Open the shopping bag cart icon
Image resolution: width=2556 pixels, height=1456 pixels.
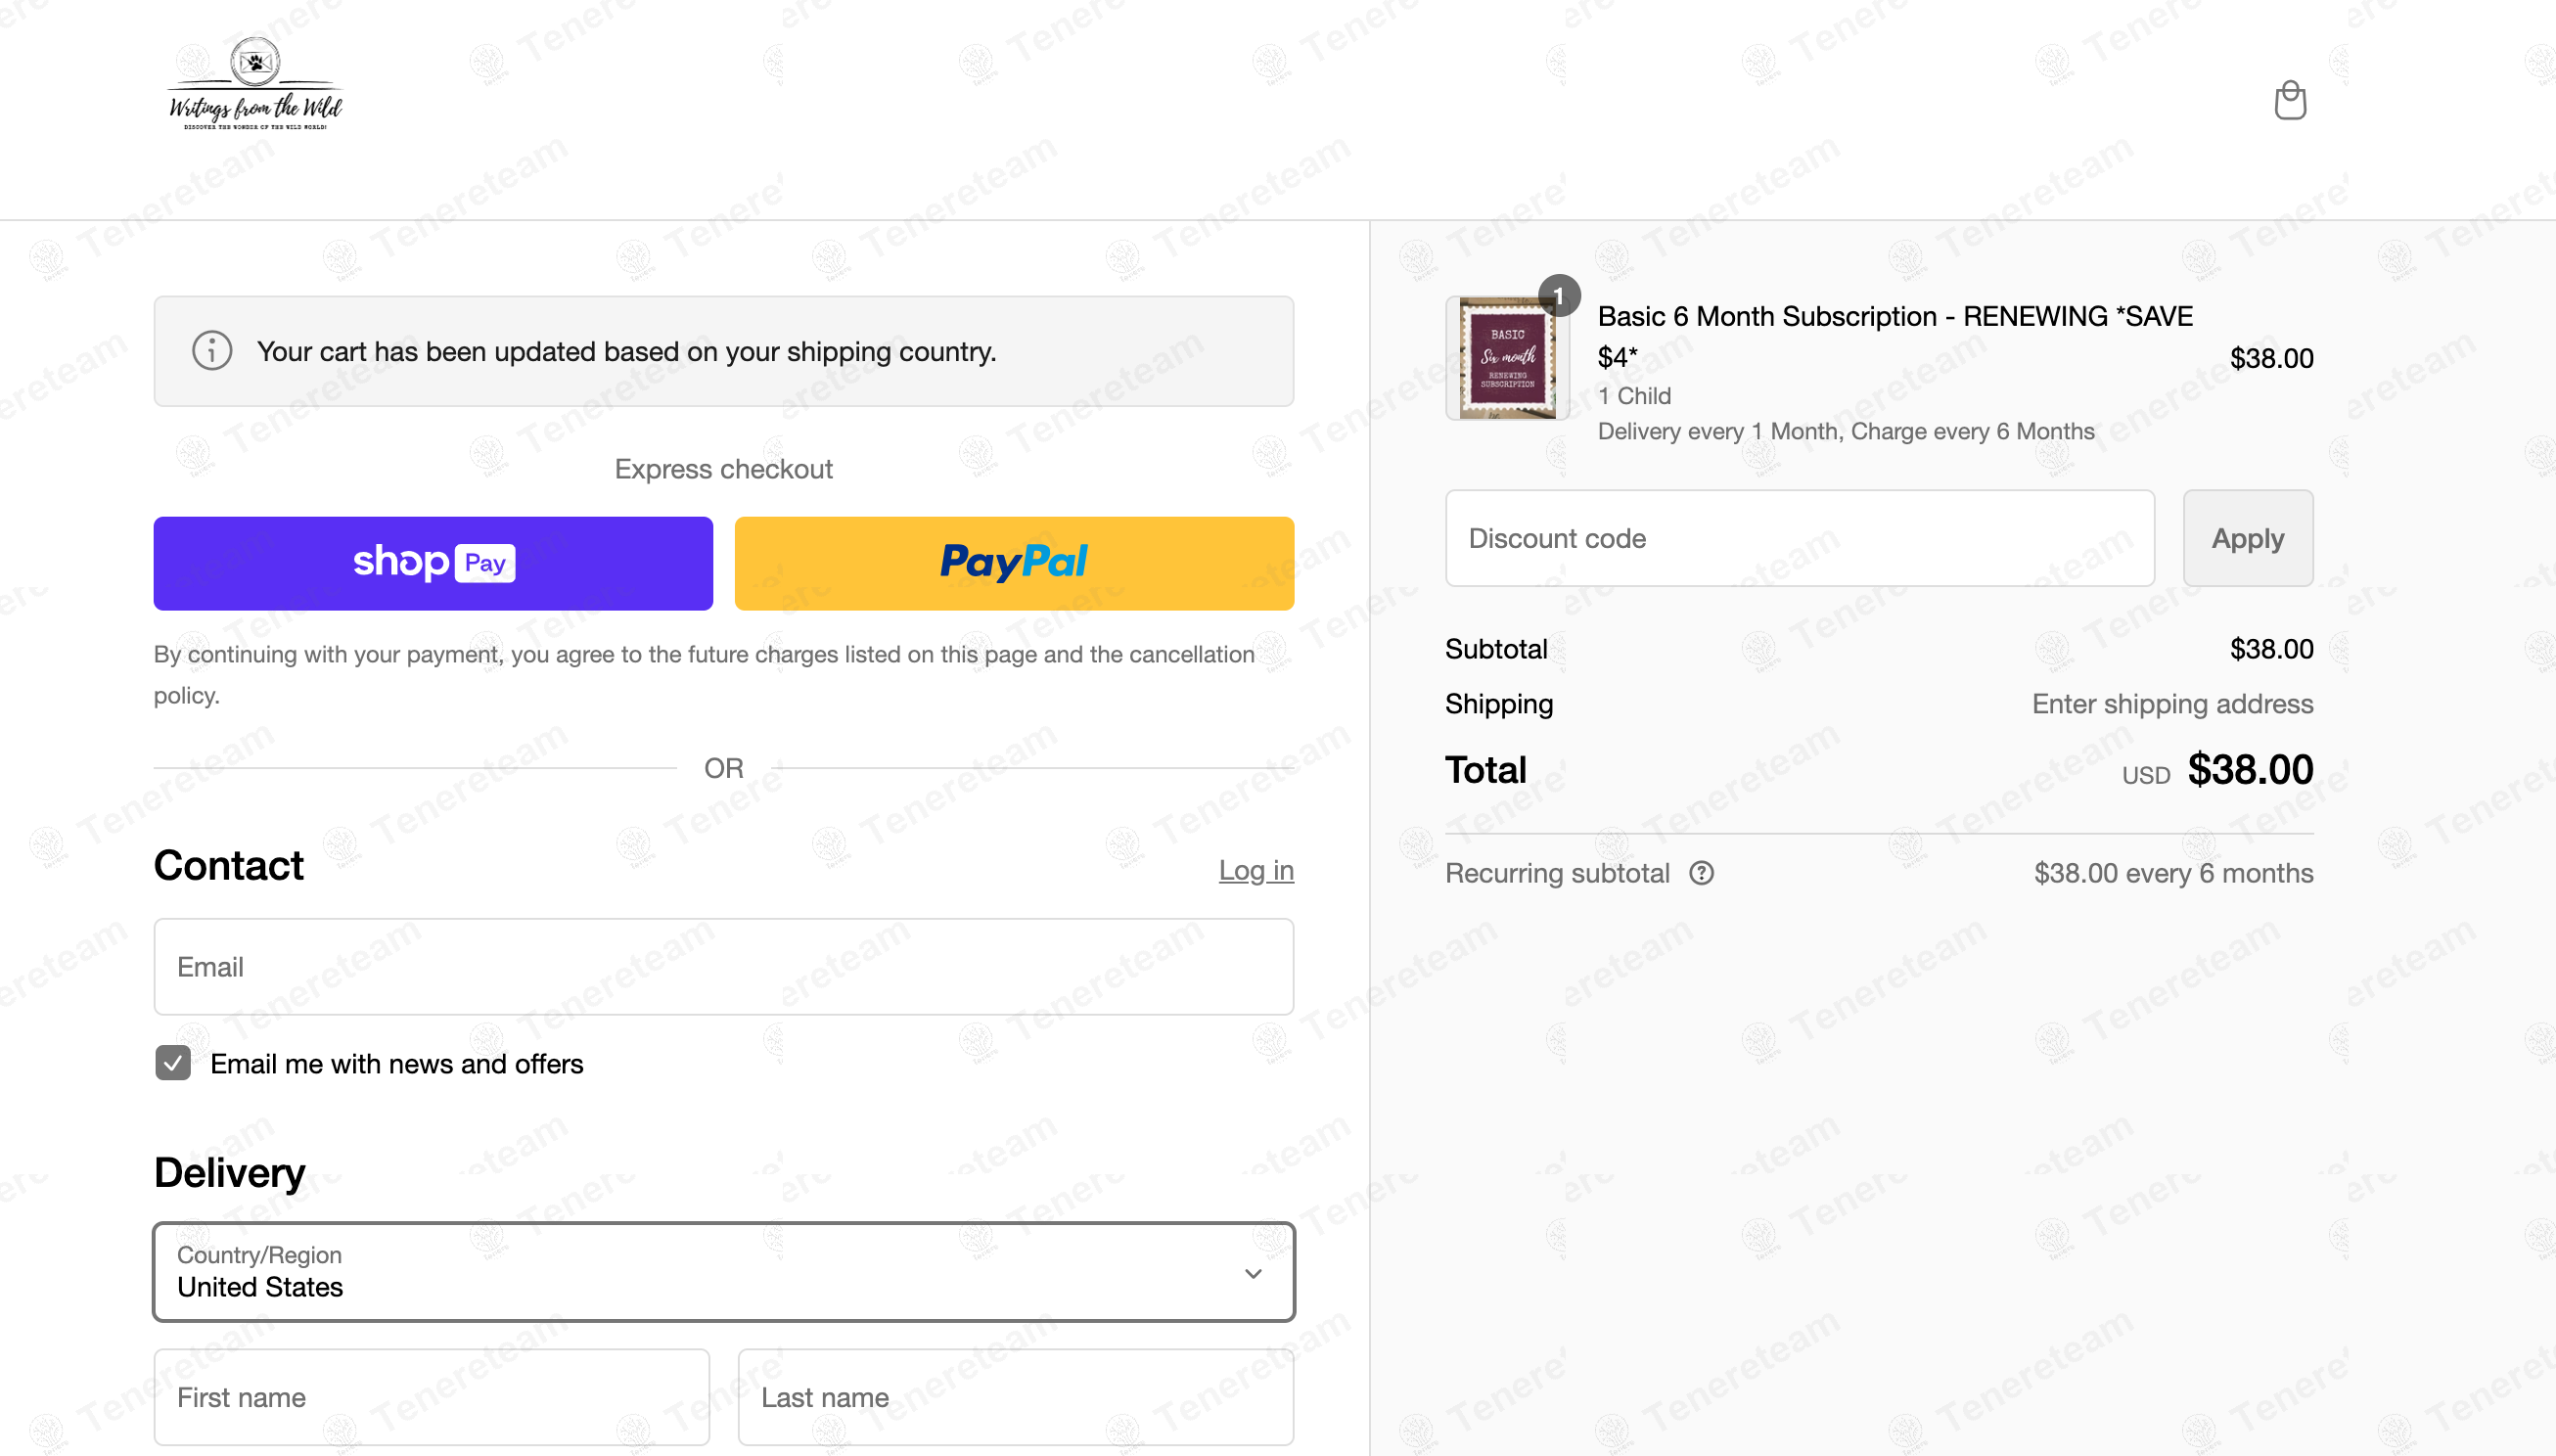point(2290,100)
